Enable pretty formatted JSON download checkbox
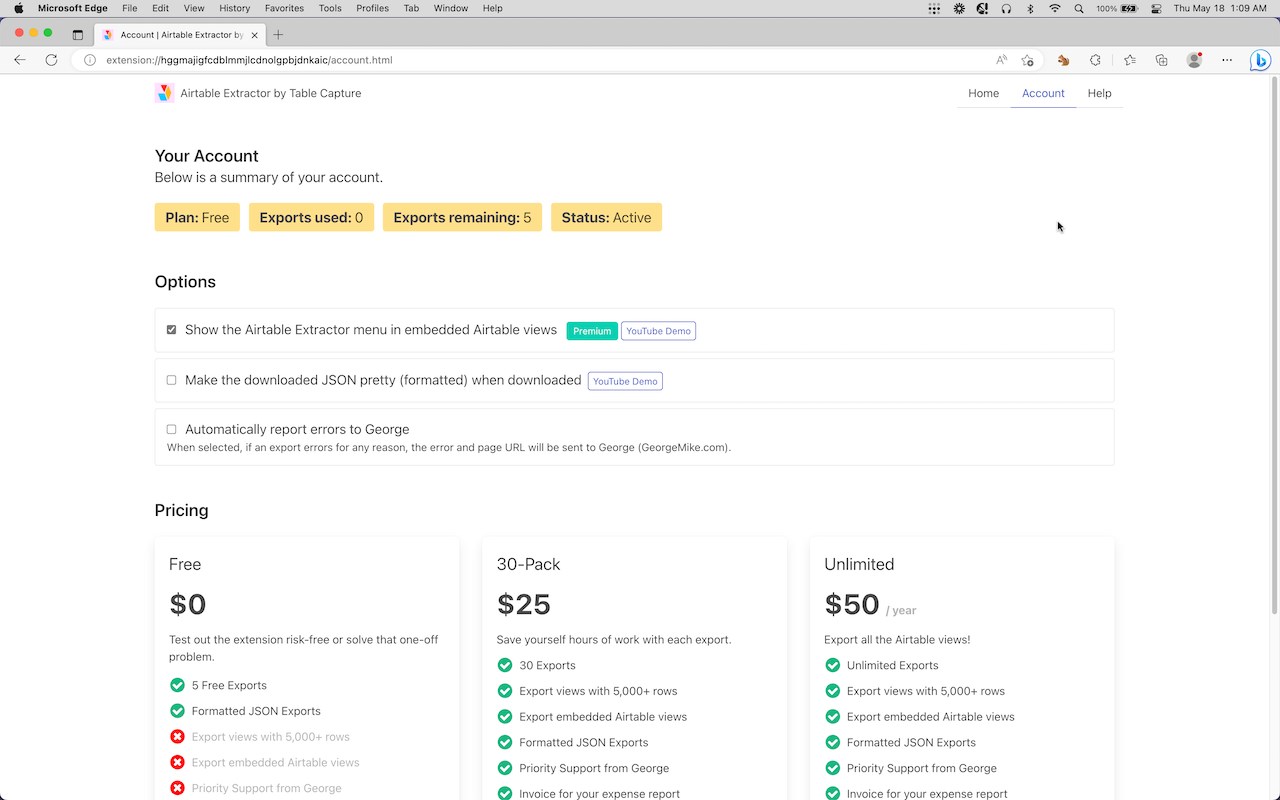The image size is (1280, 800). pyautogui.click(x=171, y=380)
